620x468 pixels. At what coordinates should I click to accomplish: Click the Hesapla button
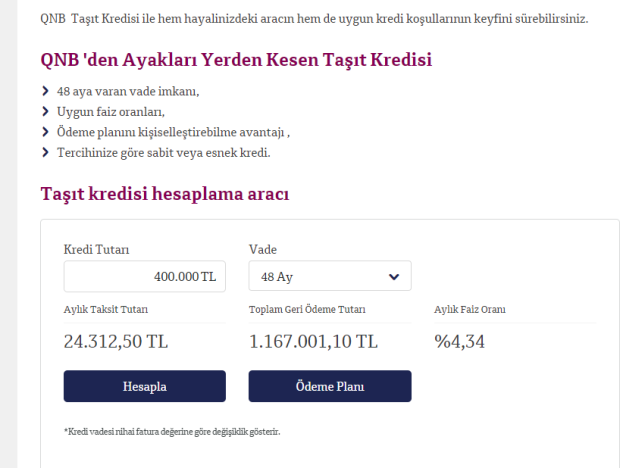(145, 386)
